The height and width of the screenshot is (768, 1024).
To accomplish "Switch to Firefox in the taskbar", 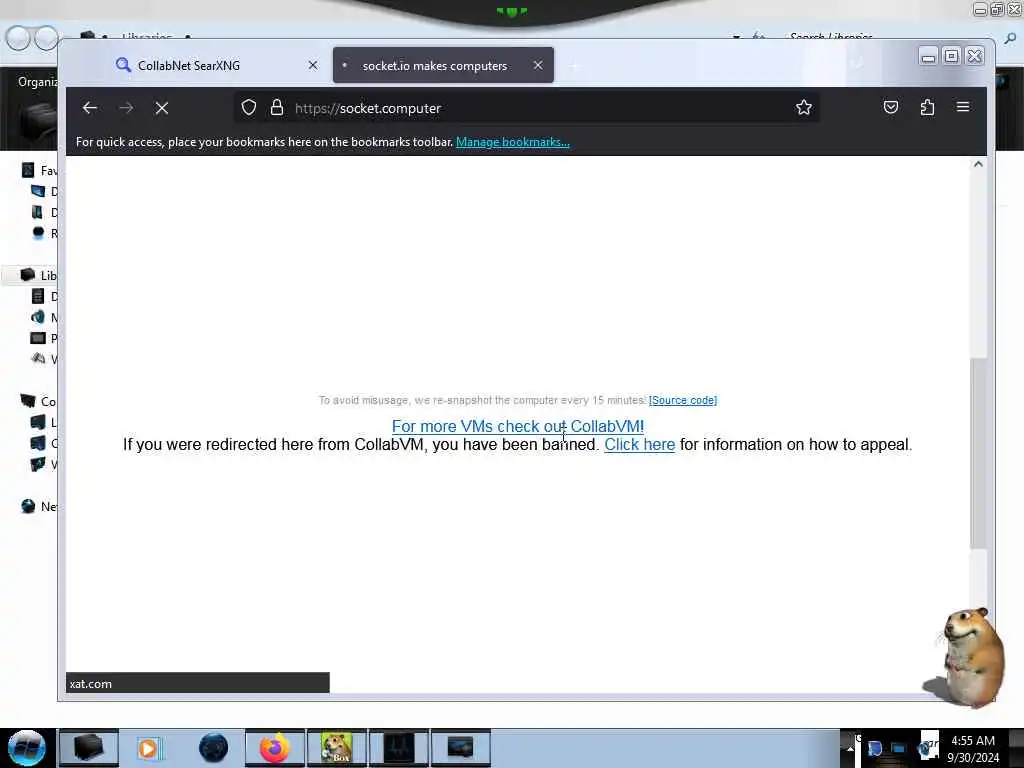I will click(x=275, y=748).
